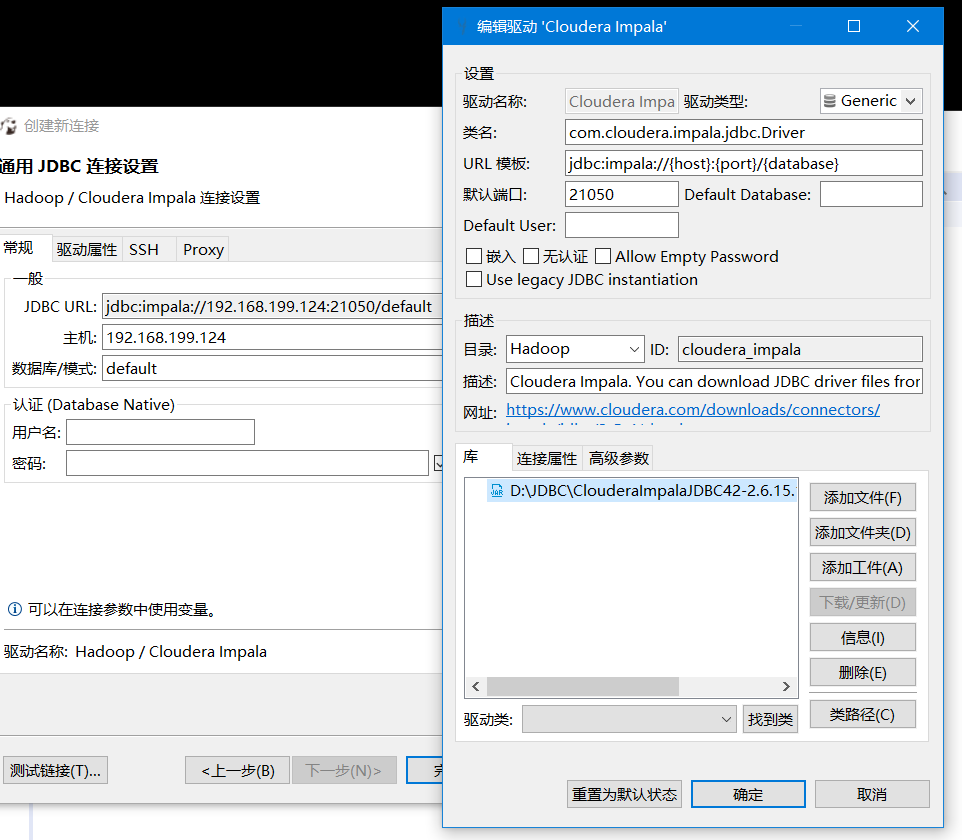Open the 驱动属性 tab
The width and height of the screenshot is (962, 840).
[x=87, y=249]
